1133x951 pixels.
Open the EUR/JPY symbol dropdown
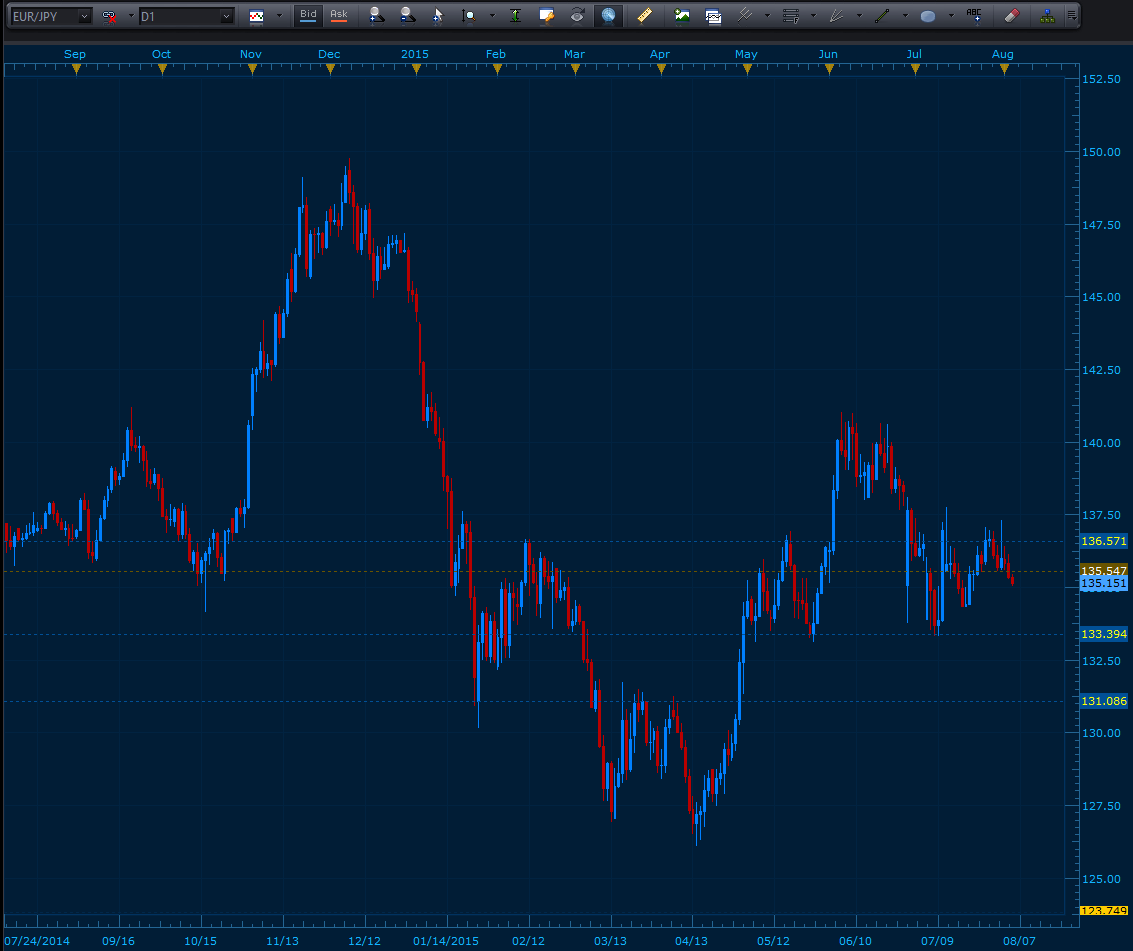point(83,16)
